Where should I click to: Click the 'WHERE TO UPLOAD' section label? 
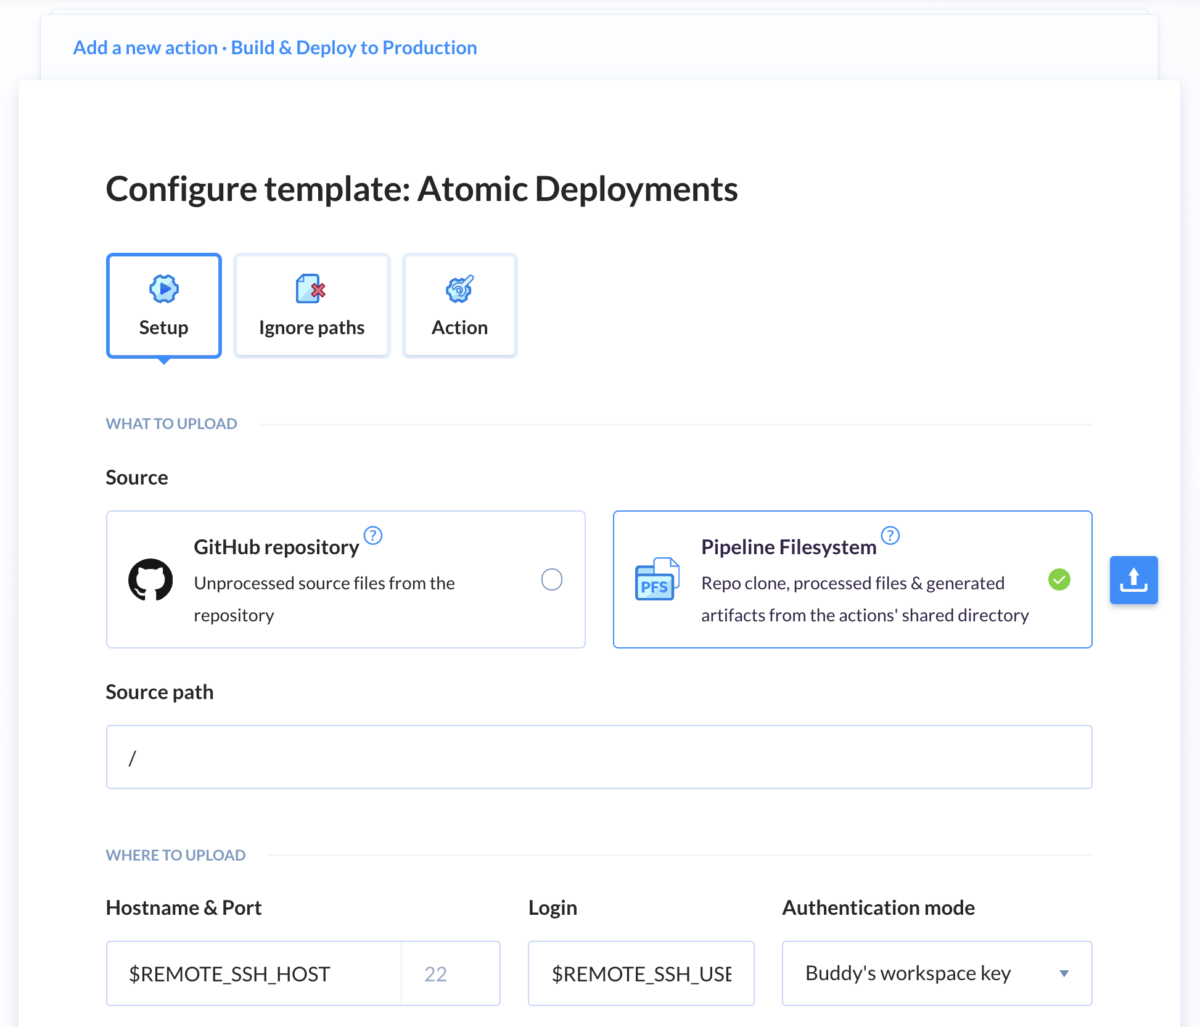(x=176, y=855)
